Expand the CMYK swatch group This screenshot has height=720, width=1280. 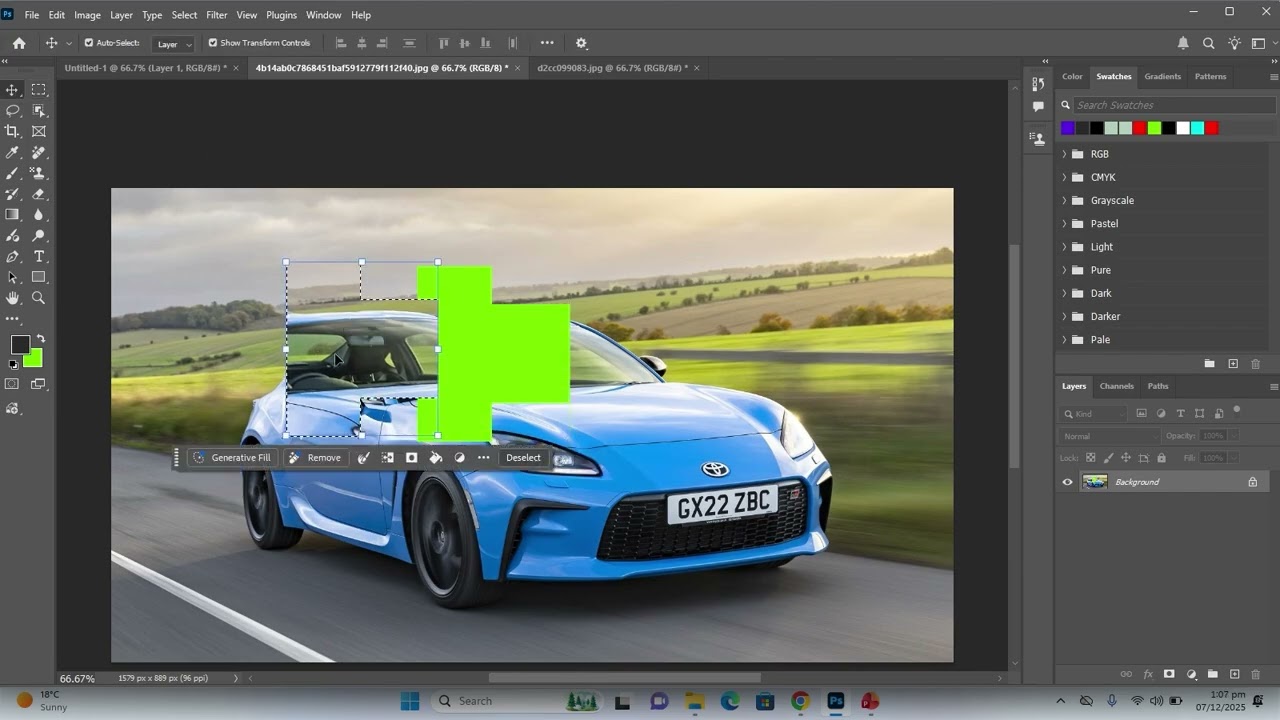(x=1064, y=177)
